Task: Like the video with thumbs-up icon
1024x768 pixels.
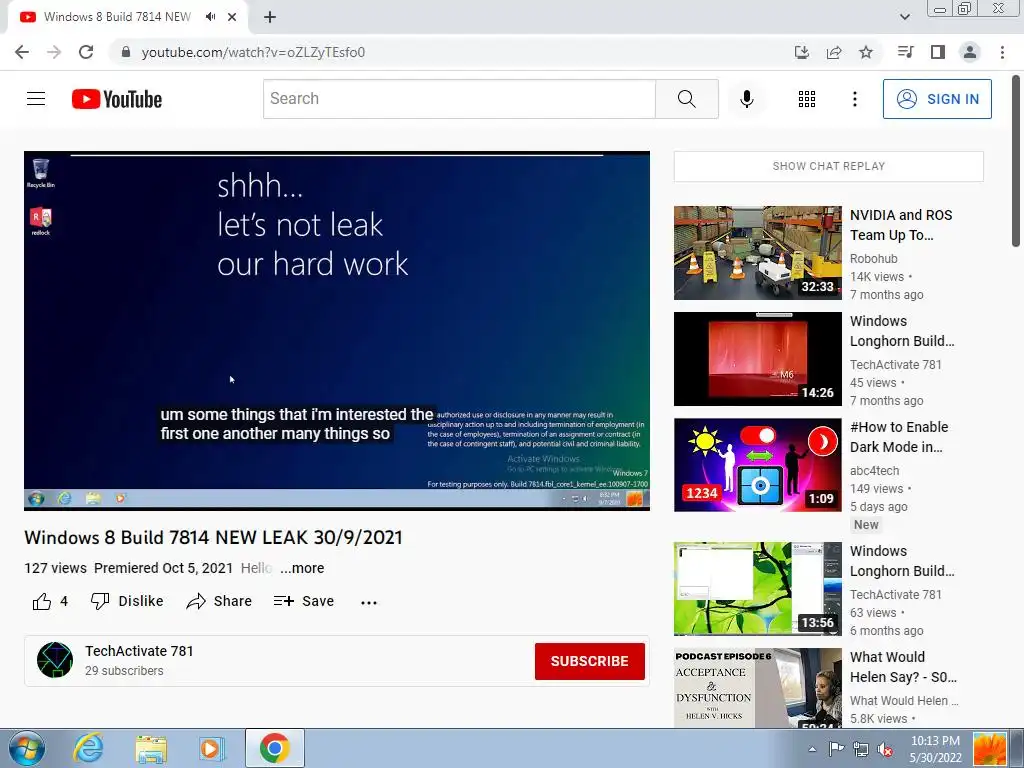Action: [42, 601]
